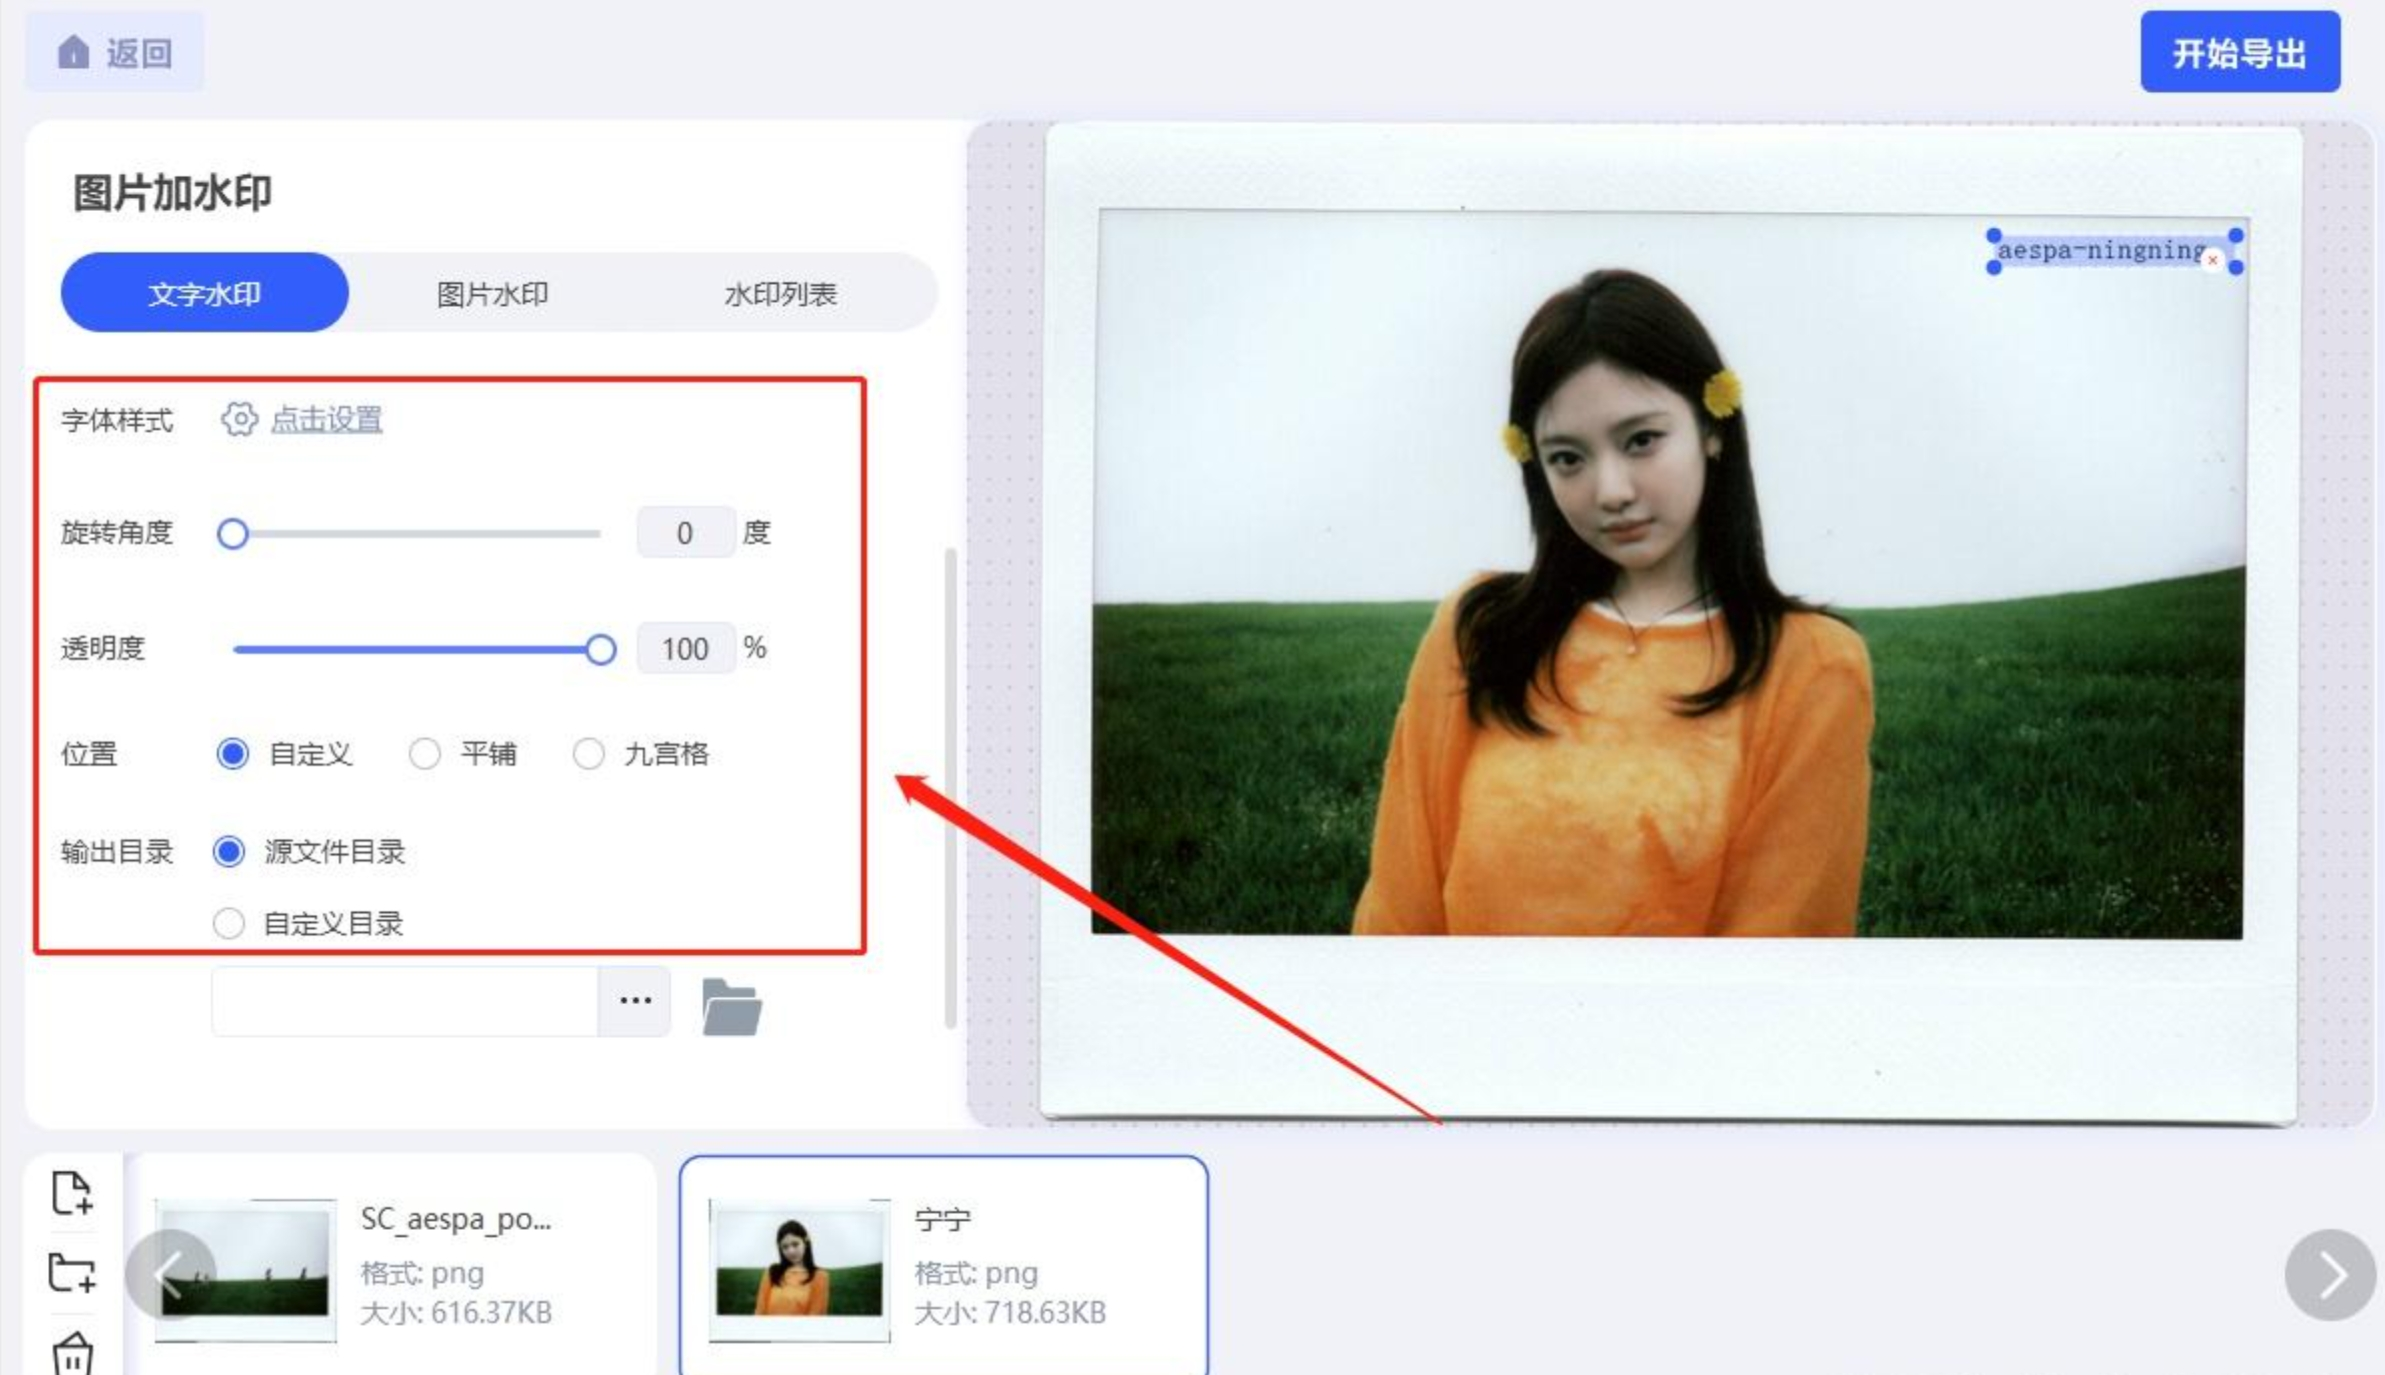This screenshot has width=2385, height=1375.
Task: Switch to the 文字水印 tab
Action: [205, 293]
